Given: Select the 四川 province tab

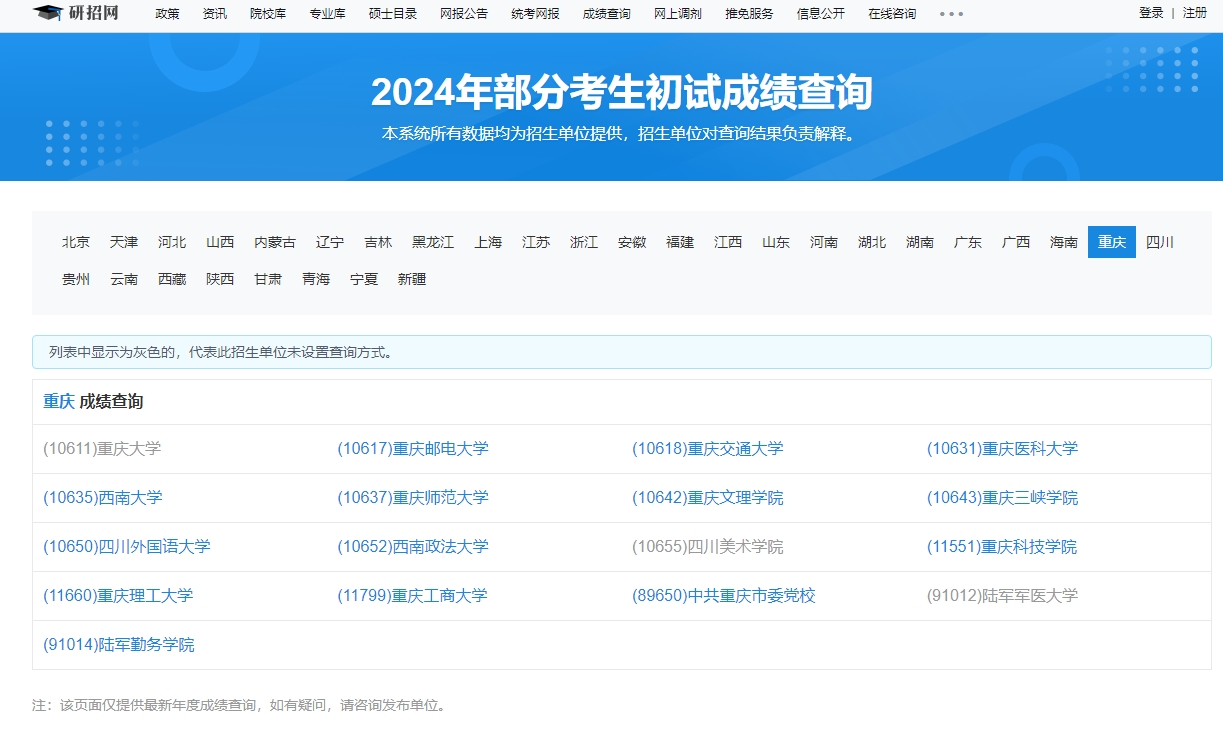Looking at the screenshot, I should point(1160,242).
